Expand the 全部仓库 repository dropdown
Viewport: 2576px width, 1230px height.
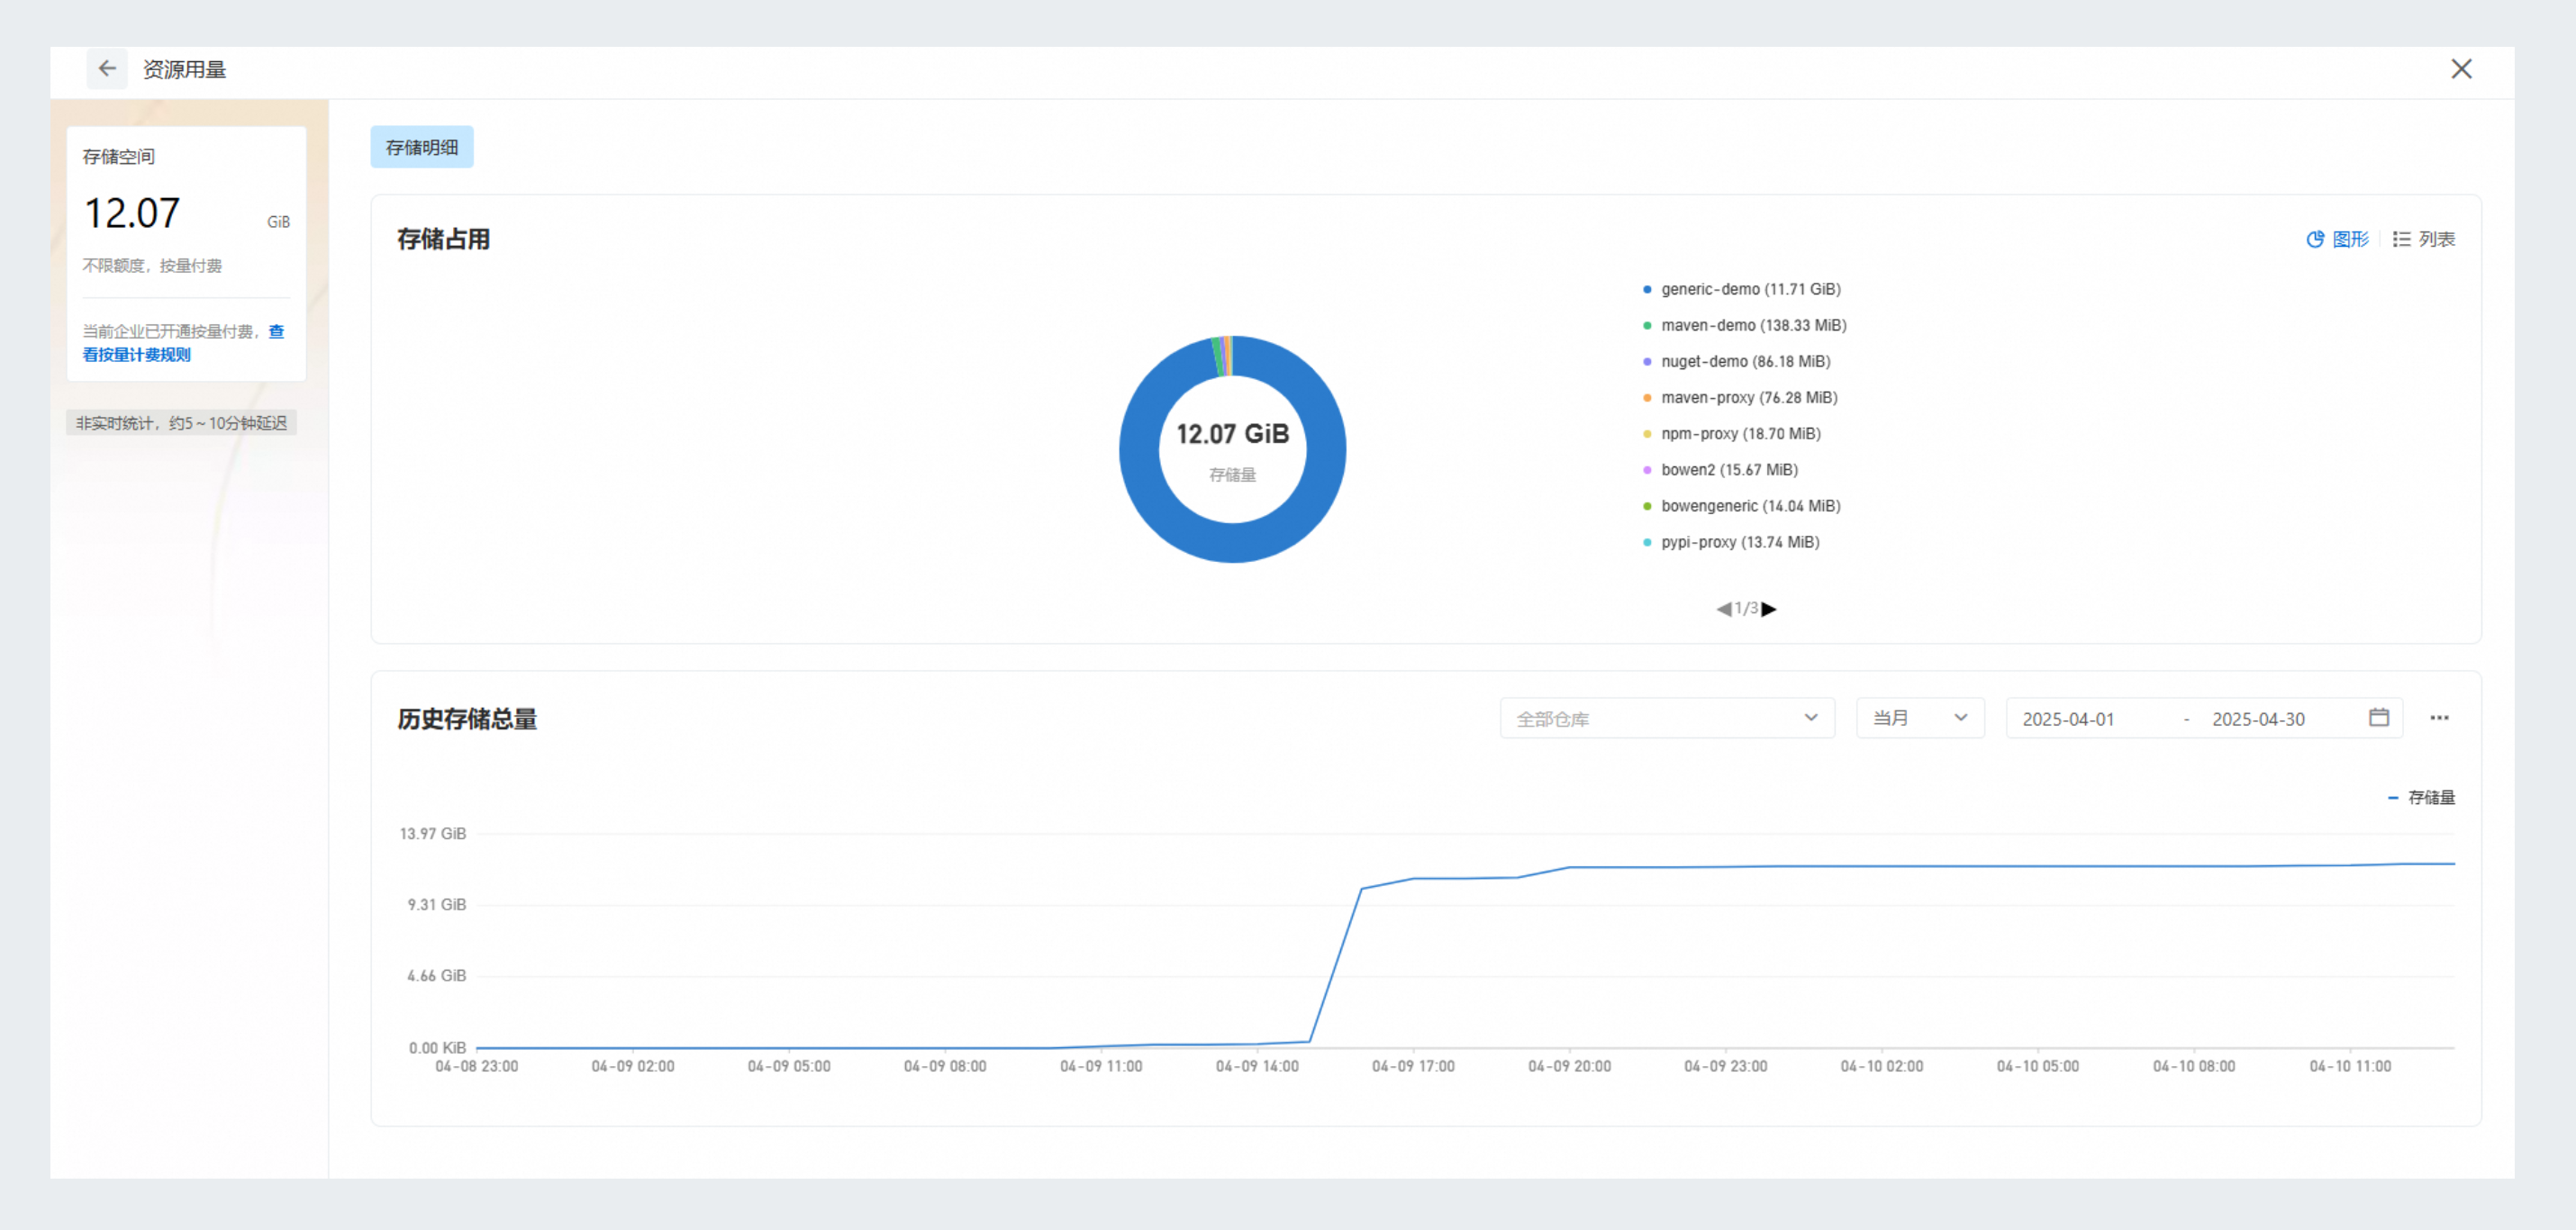tap(1666, 718)
